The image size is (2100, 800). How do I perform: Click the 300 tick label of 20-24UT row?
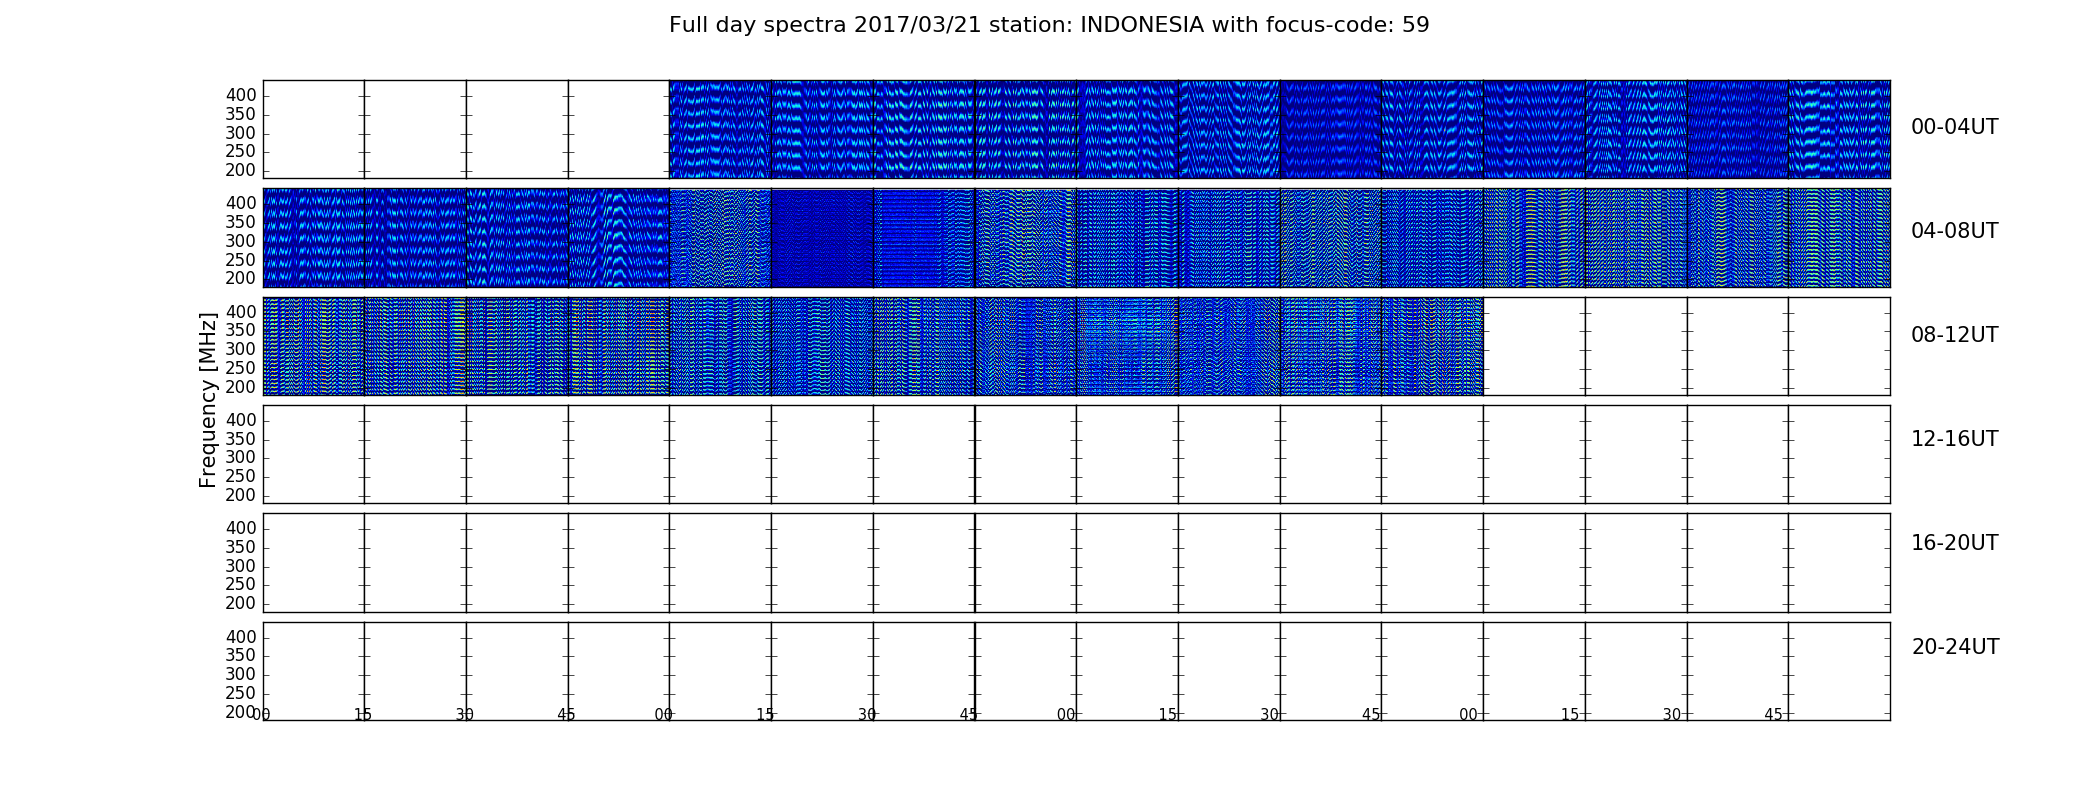coord(241,675)
